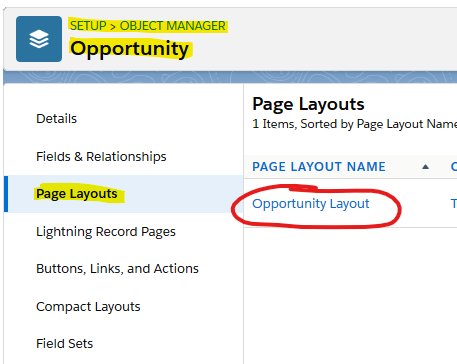Click the '1 Items, Sorted by' text
Image resolution: width=457 pixels, height=364 pixels.
(x=303, y=124)
